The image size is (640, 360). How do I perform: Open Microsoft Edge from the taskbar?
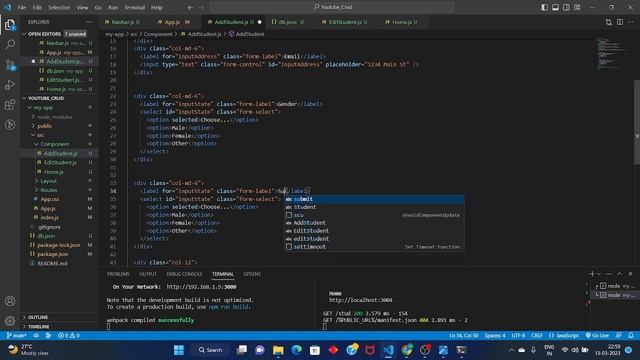pyautogui.click(x=297, y=350)
